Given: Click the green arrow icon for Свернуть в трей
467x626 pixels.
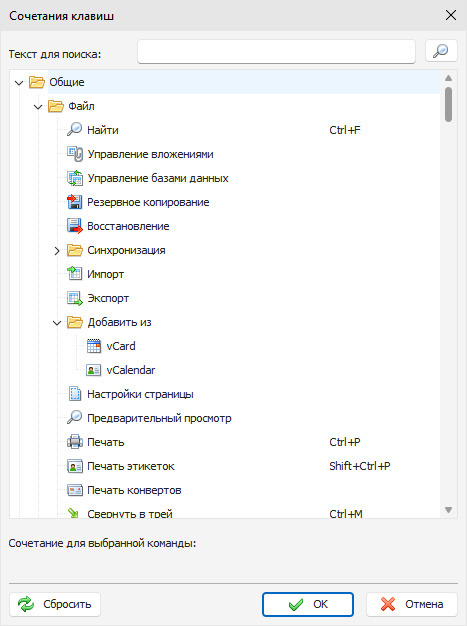Looking at the screenshot, I should click(x=73, y=513).
